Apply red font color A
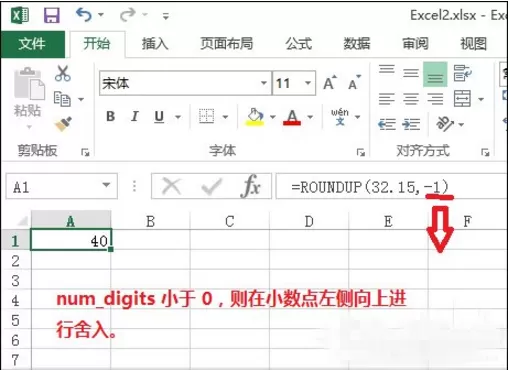The width and height of the screenshot is (510, 370). point(292,117)
